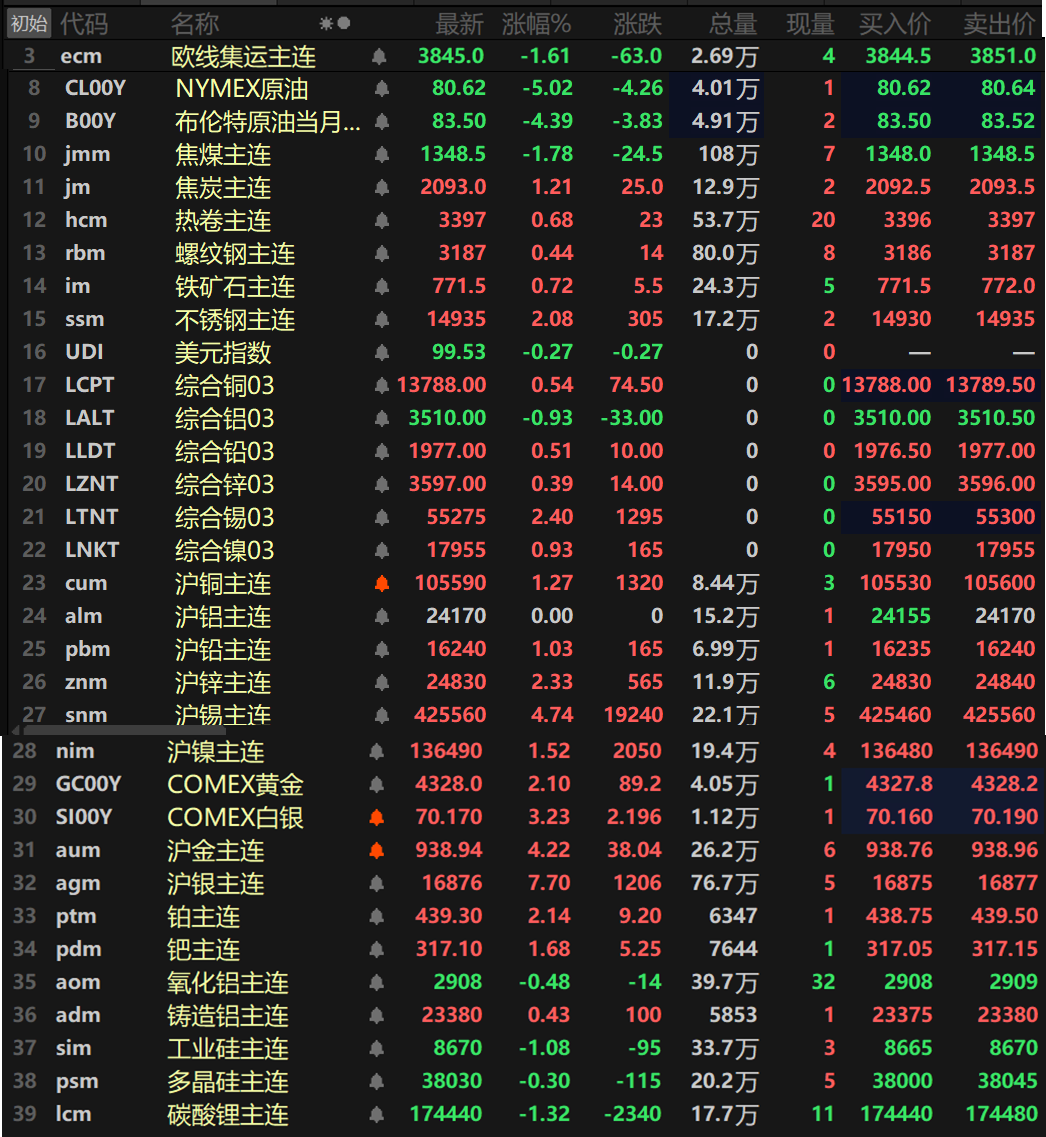Sort by the 总量 column header
This screenshot has width=1046, height=1137.
[x=733, y=24]
